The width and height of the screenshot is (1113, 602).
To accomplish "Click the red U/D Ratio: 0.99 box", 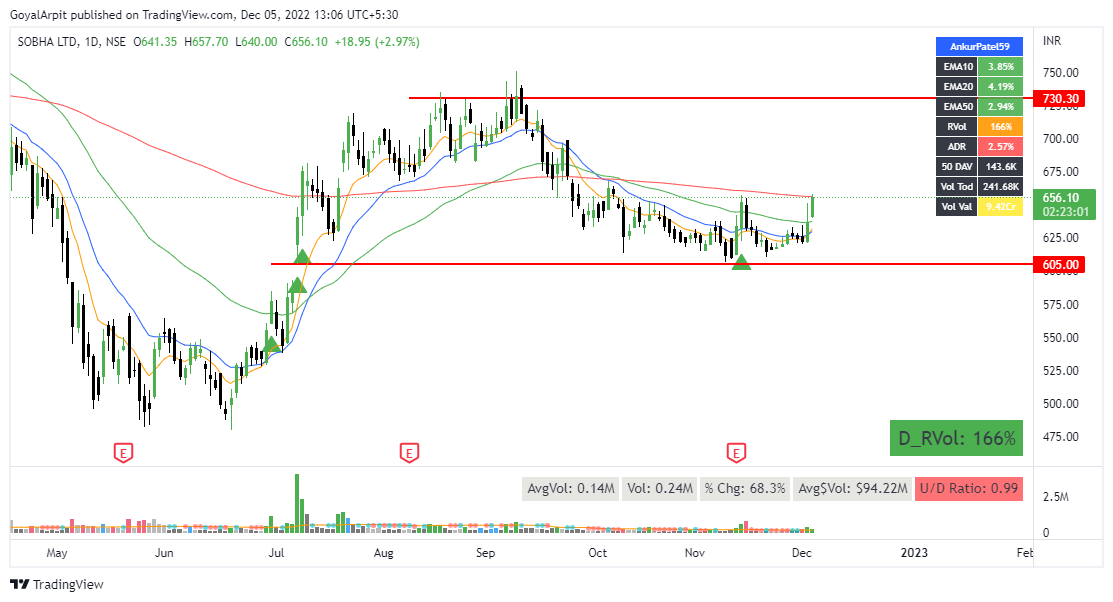I will click(969, 488).
